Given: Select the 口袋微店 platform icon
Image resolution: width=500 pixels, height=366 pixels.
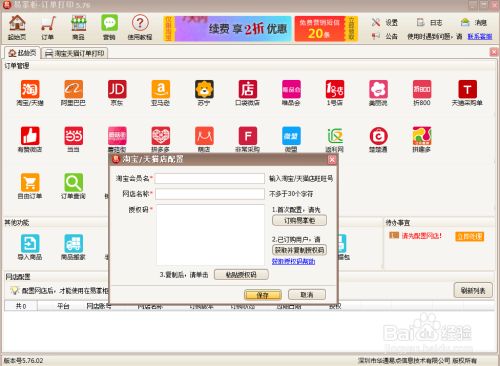Looking at the screenshot, I should (248, 93).
